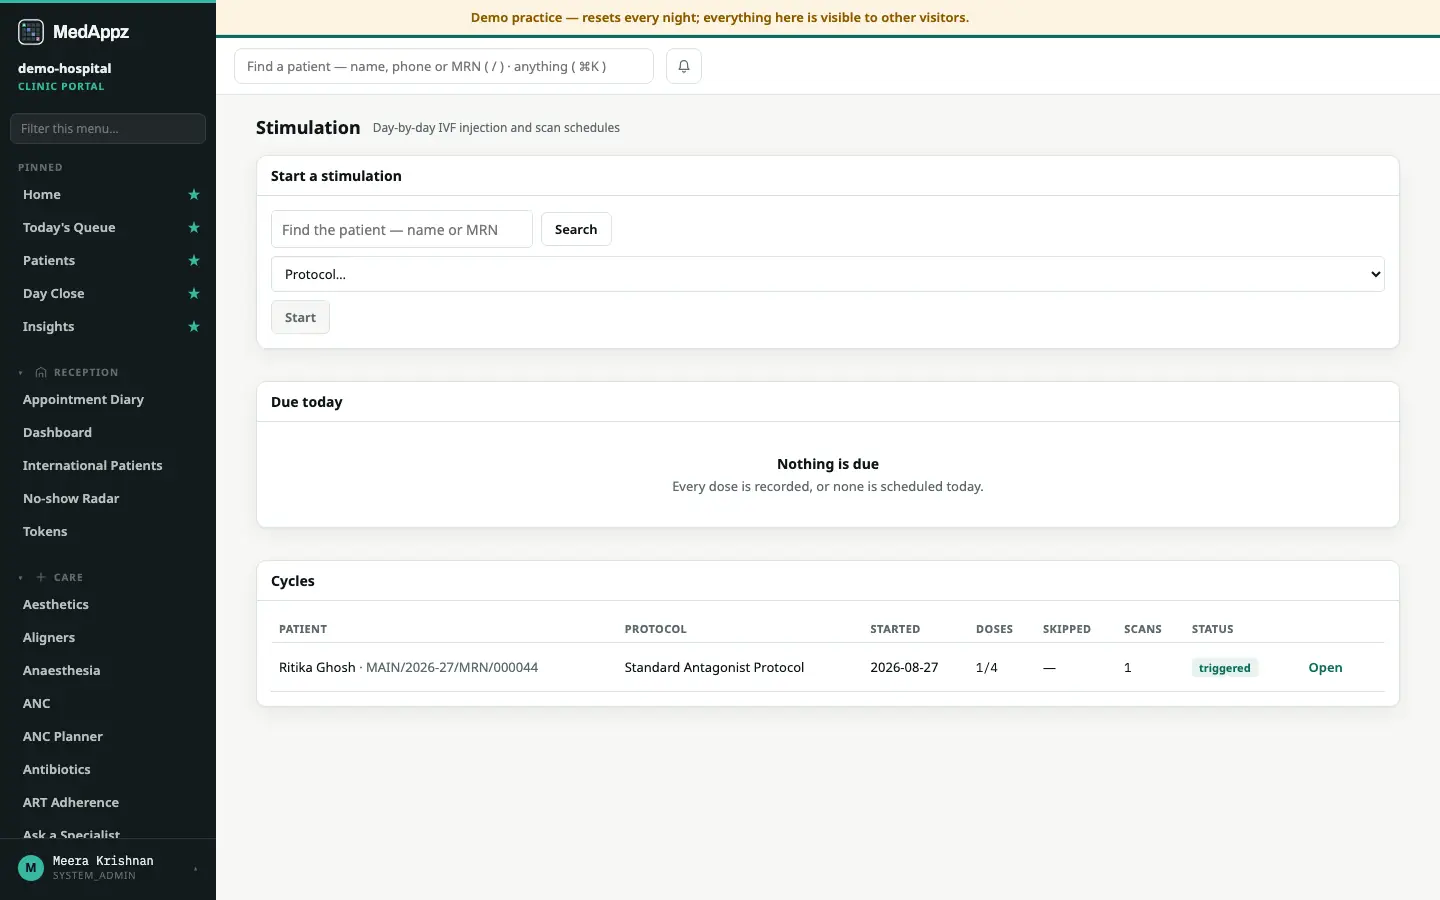Click the Care section plus icon
This screenshot has height=900, width=1440.
coord(41,578)
